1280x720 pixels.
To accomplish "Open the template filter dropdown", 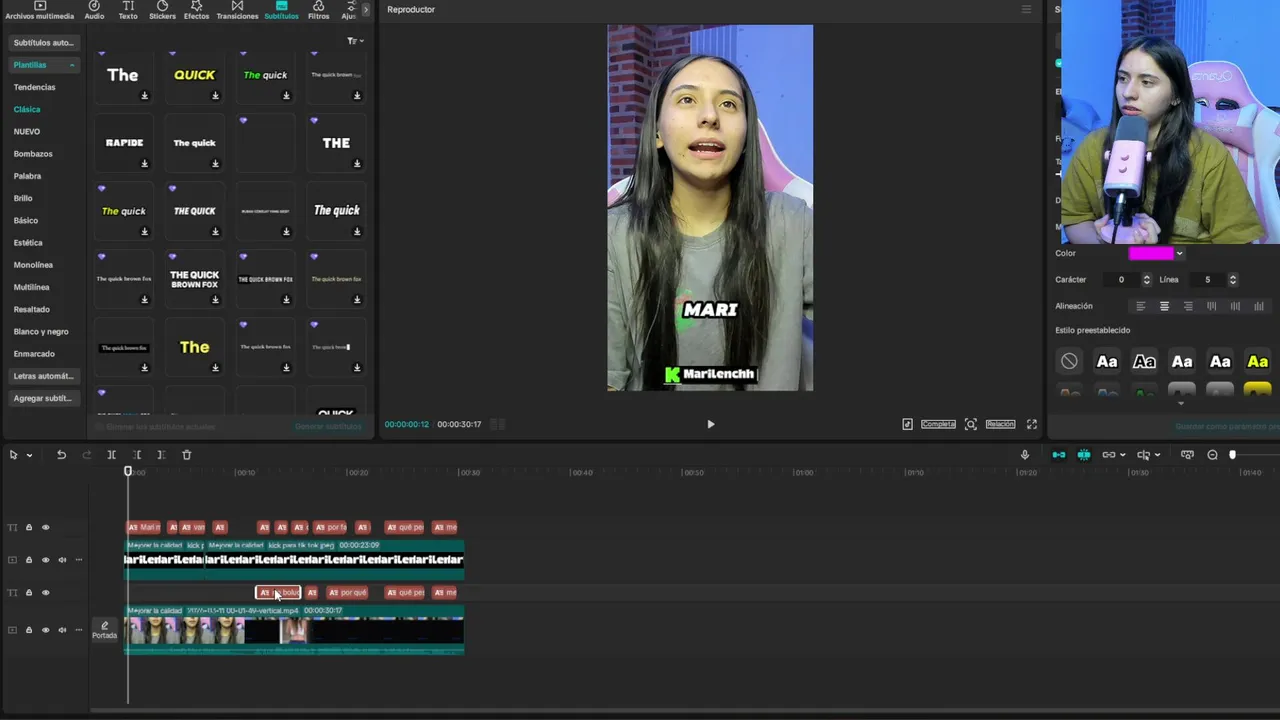I will 355,41.
